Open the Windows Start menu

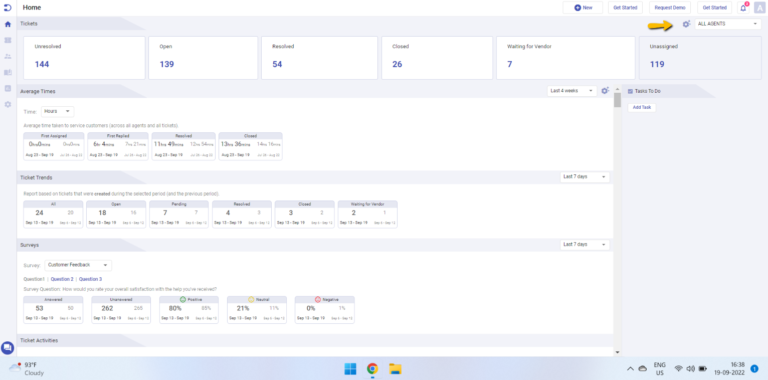(350, 369)
